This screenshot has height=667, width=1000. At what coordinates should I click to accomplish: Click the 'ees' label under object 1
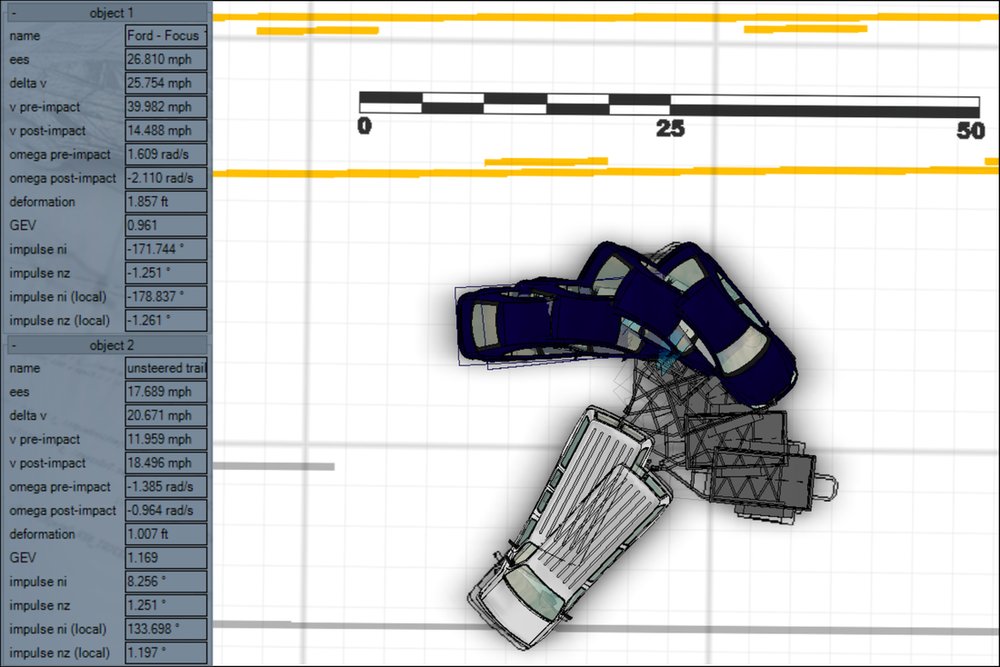[x=19, y=60]
